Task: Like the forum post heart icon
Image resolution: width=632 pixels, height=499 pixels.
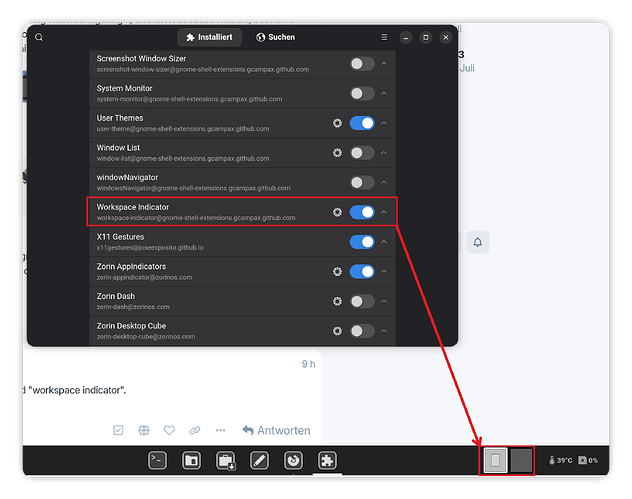Action: [x=169, y=430]
